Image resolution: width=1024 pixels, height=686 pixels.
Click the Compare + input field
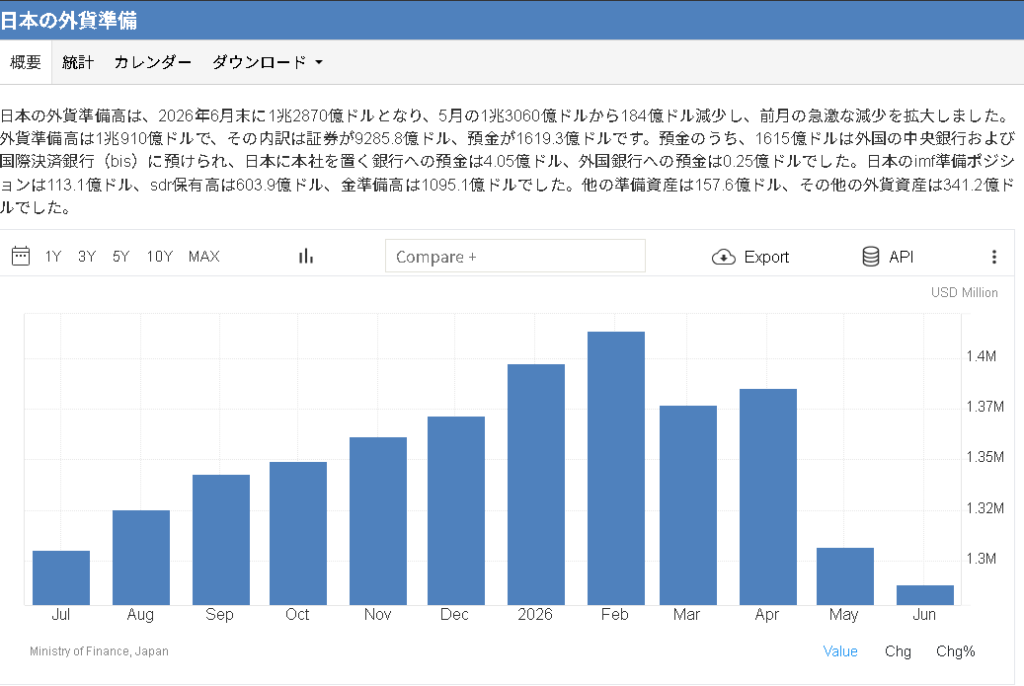(x=515, y=256)
